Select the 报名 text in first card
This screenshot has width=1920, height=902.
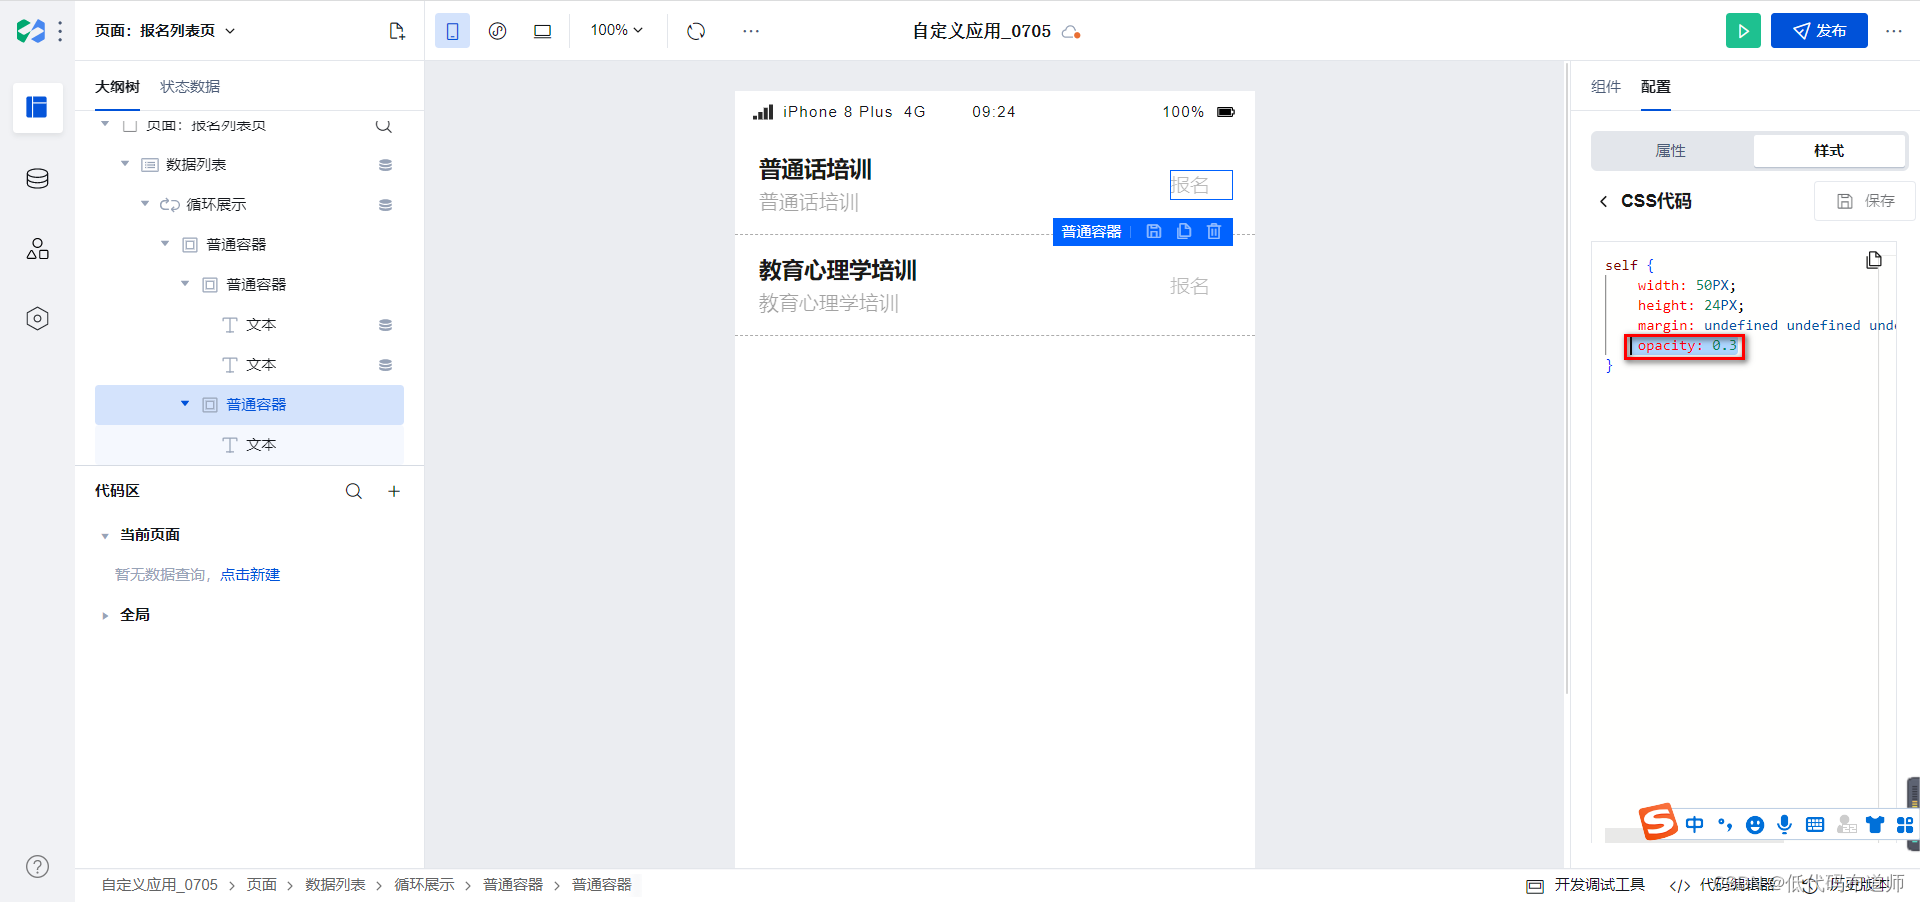click(x=1190, y=185)
